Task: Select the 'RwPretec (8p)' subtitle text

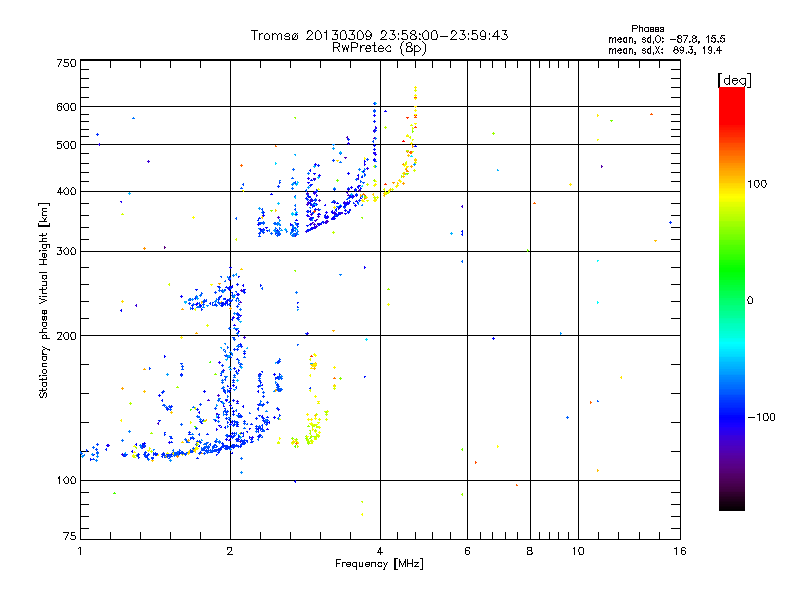Action: (x=379, y=48)
